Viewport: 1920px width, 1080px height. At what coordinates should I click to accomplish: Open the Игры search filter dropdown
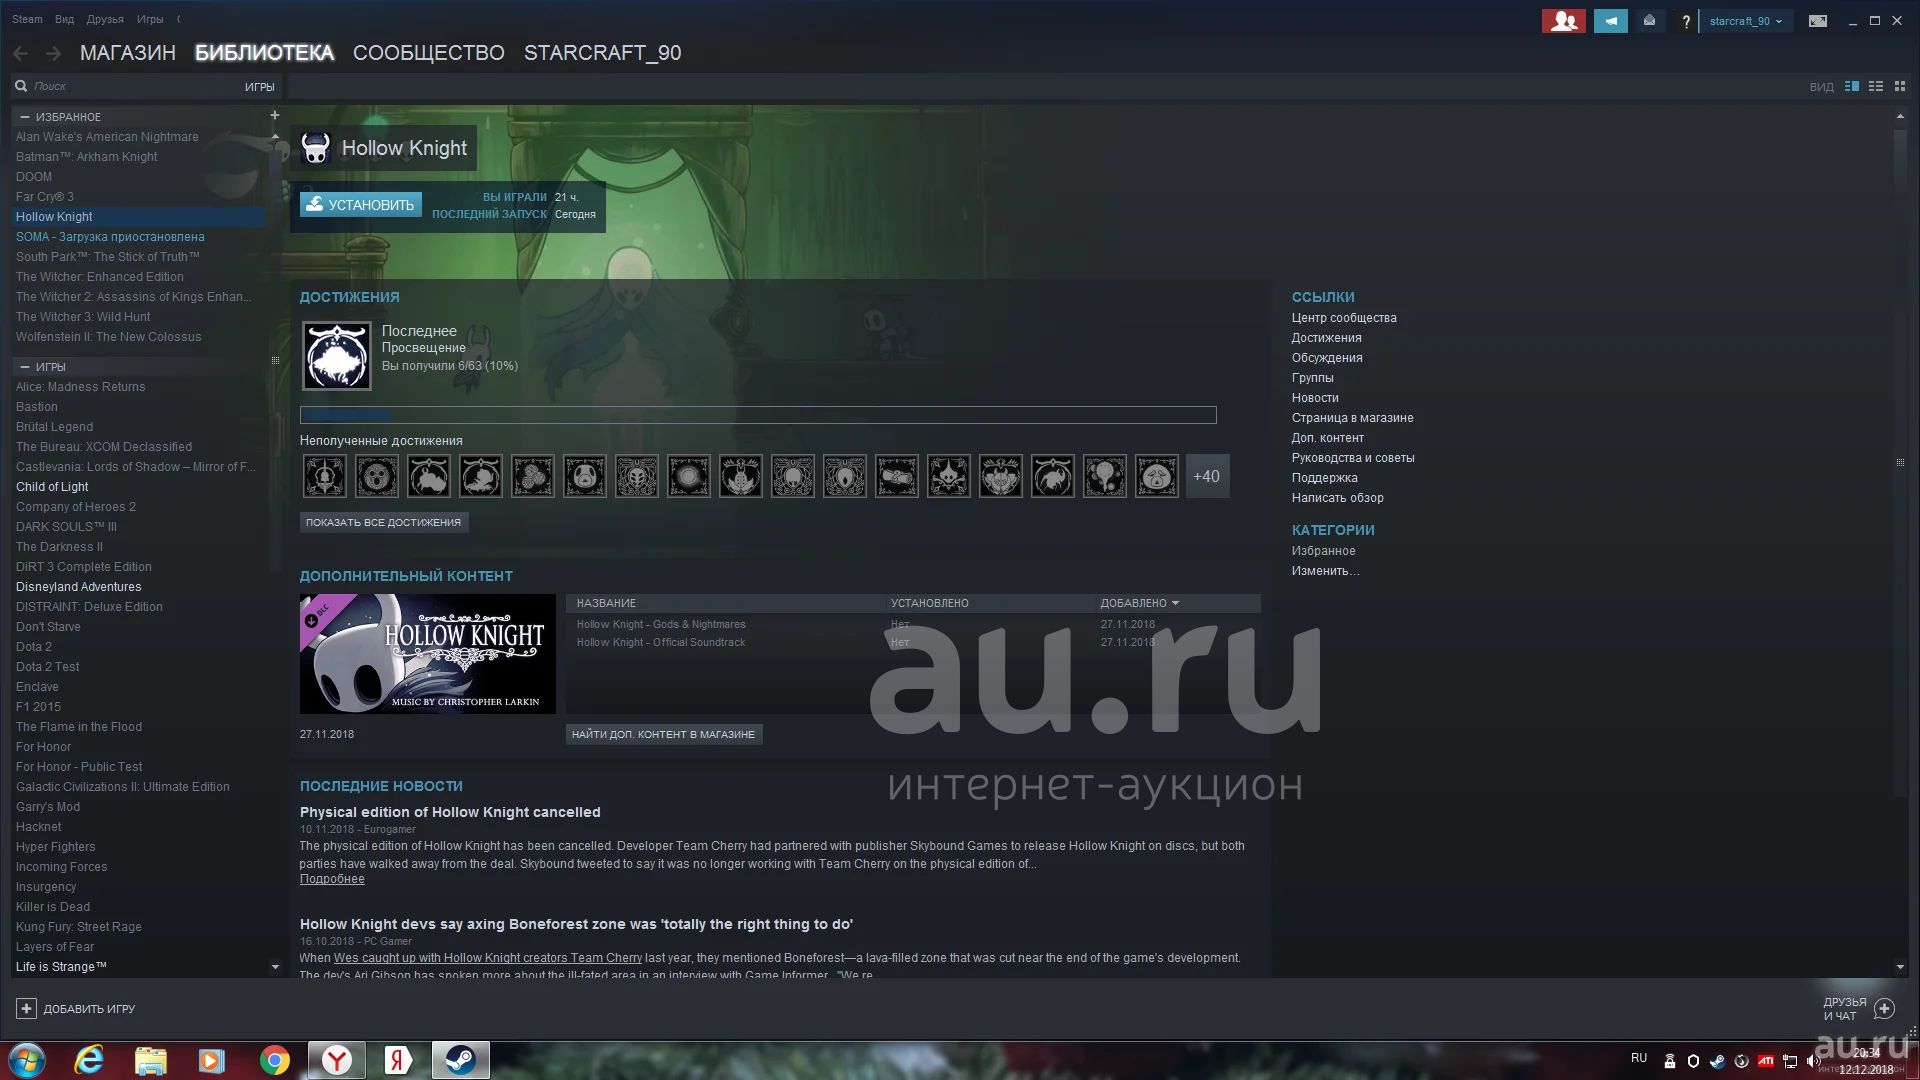pyautogui.click(x=259, y=87)
